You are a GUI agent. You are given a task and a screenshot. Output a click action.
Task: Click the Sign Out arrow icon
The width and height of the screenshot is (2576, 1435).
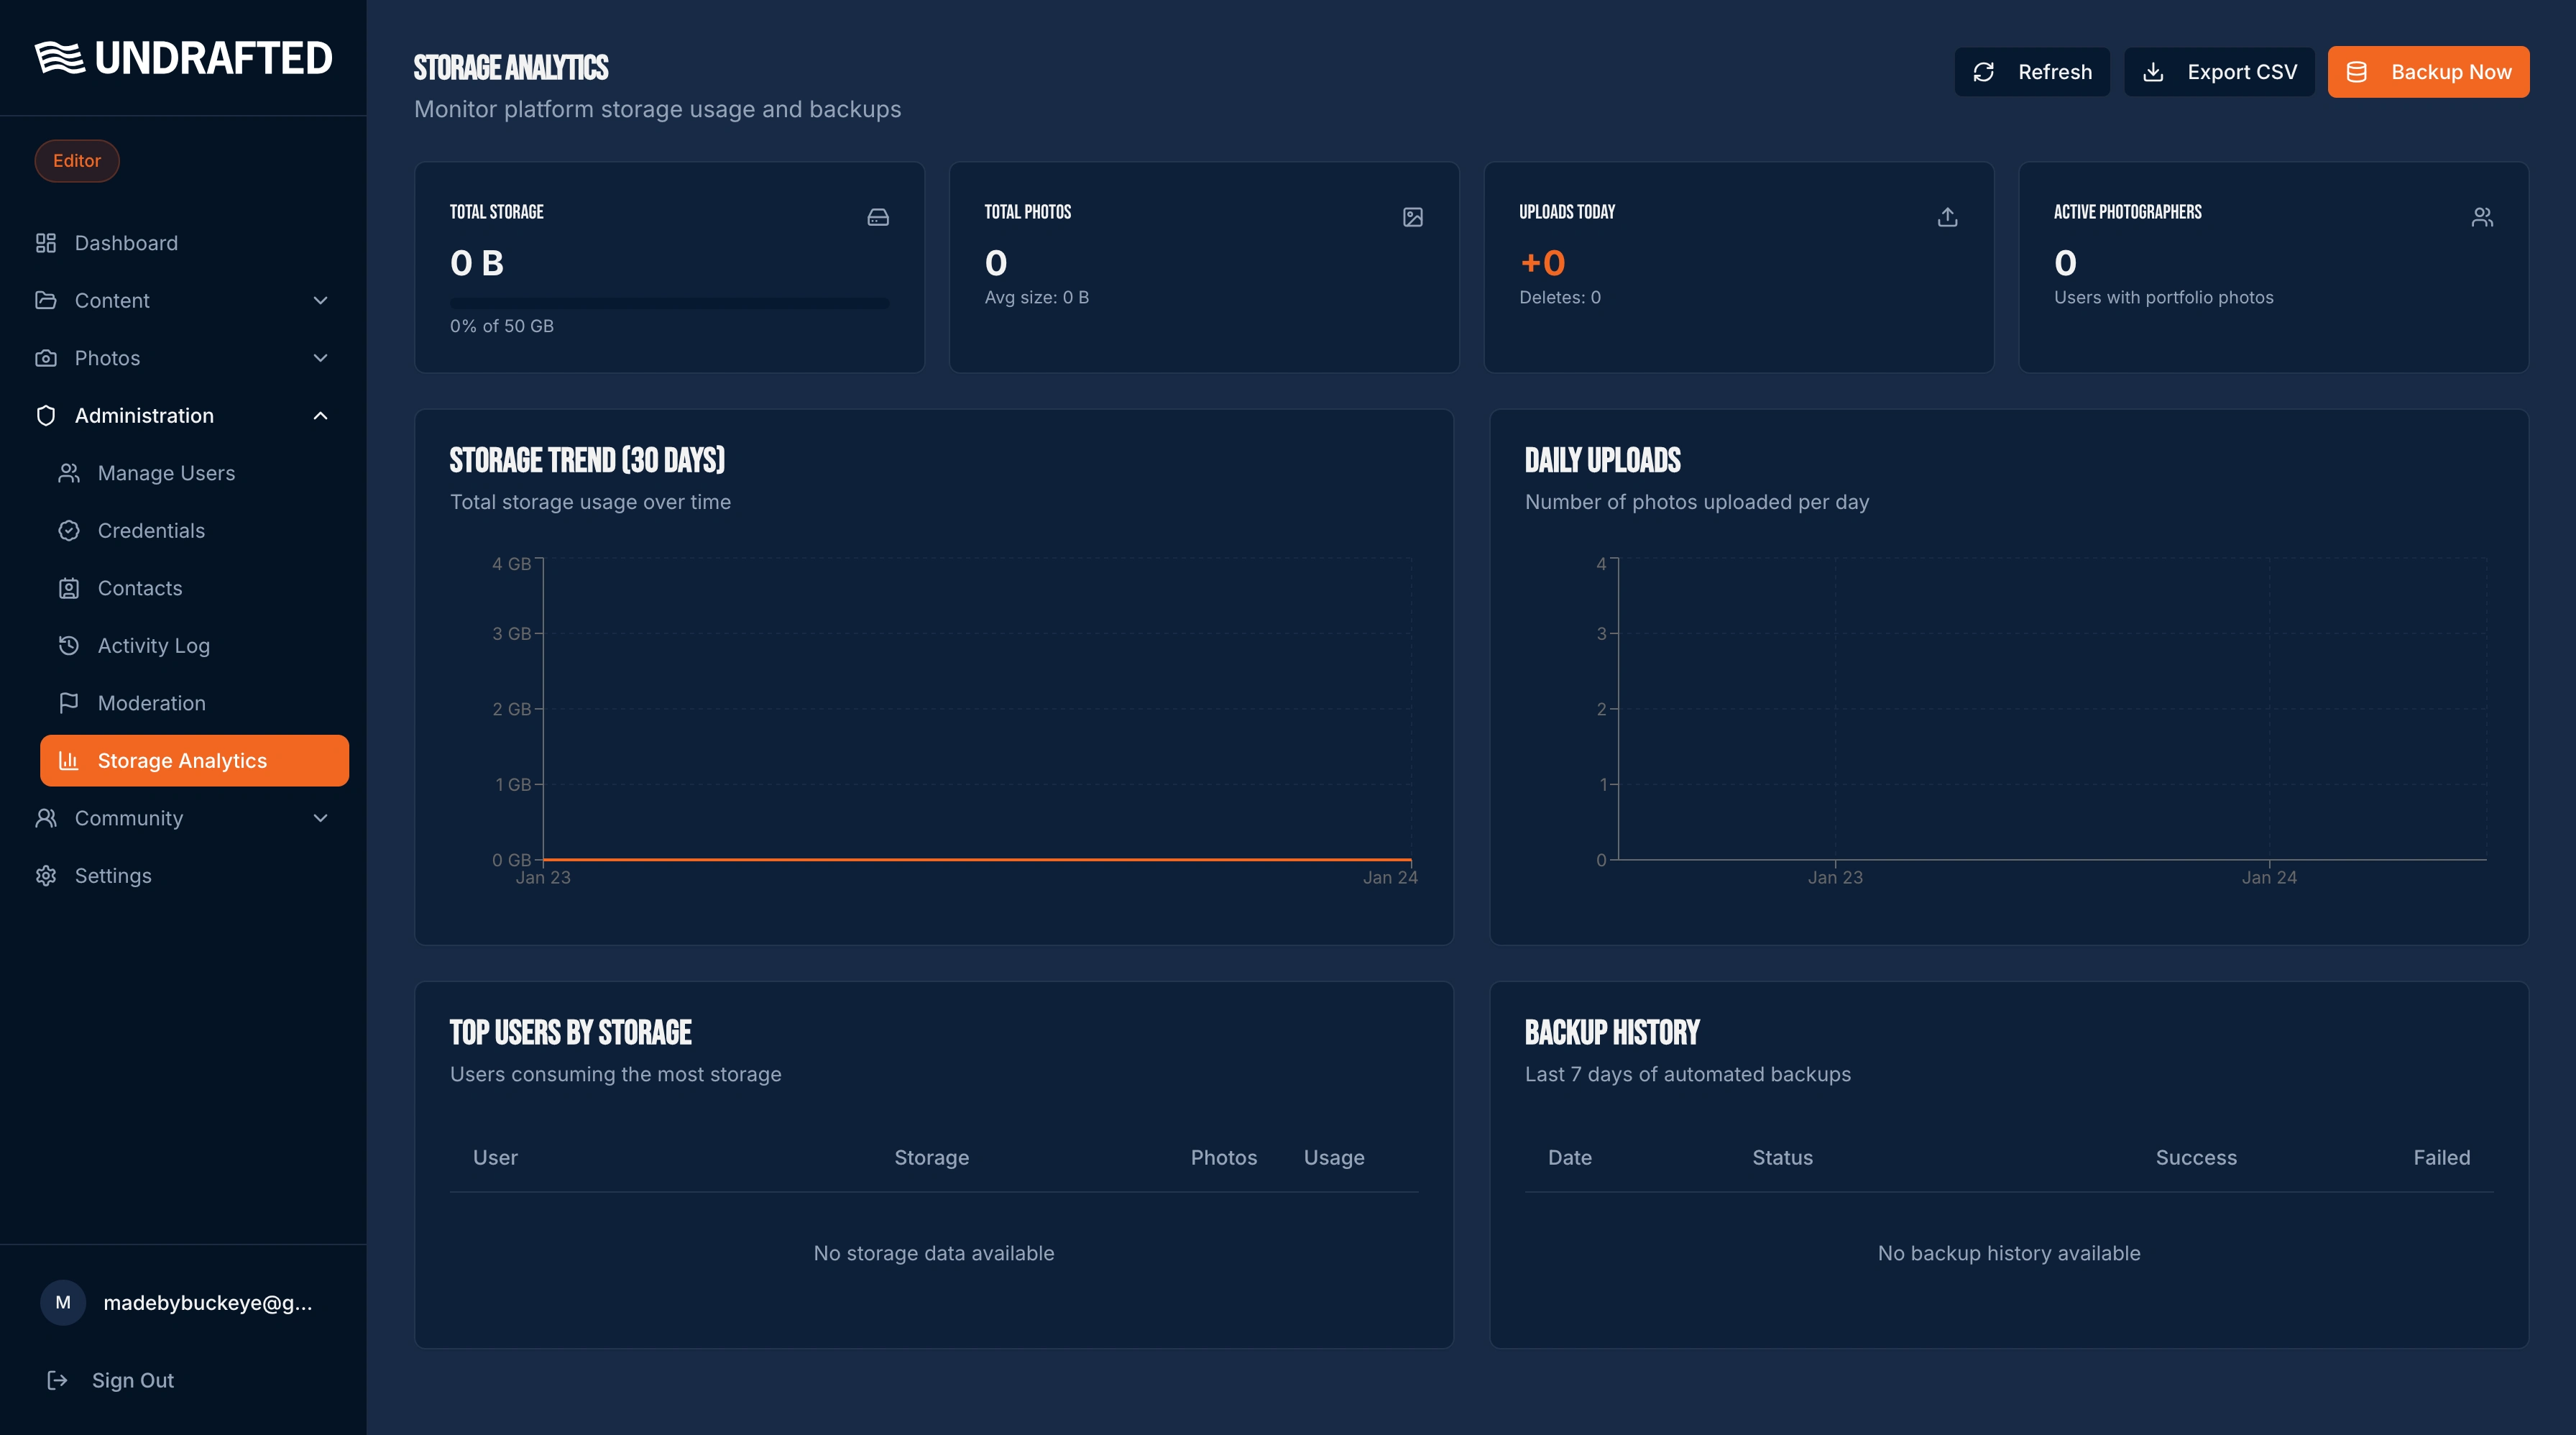[57, 1380]
